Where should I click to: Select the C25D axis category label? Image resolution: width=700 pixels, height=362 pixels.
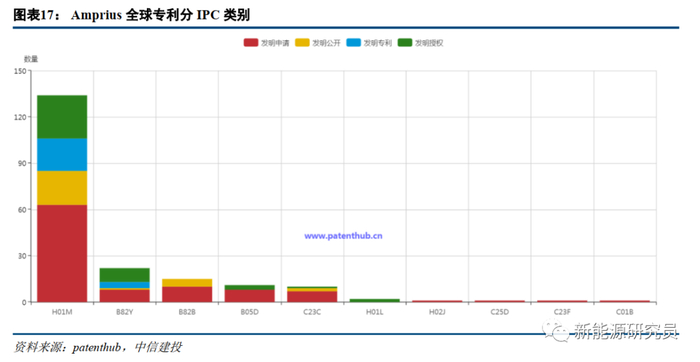coord(500,312)
